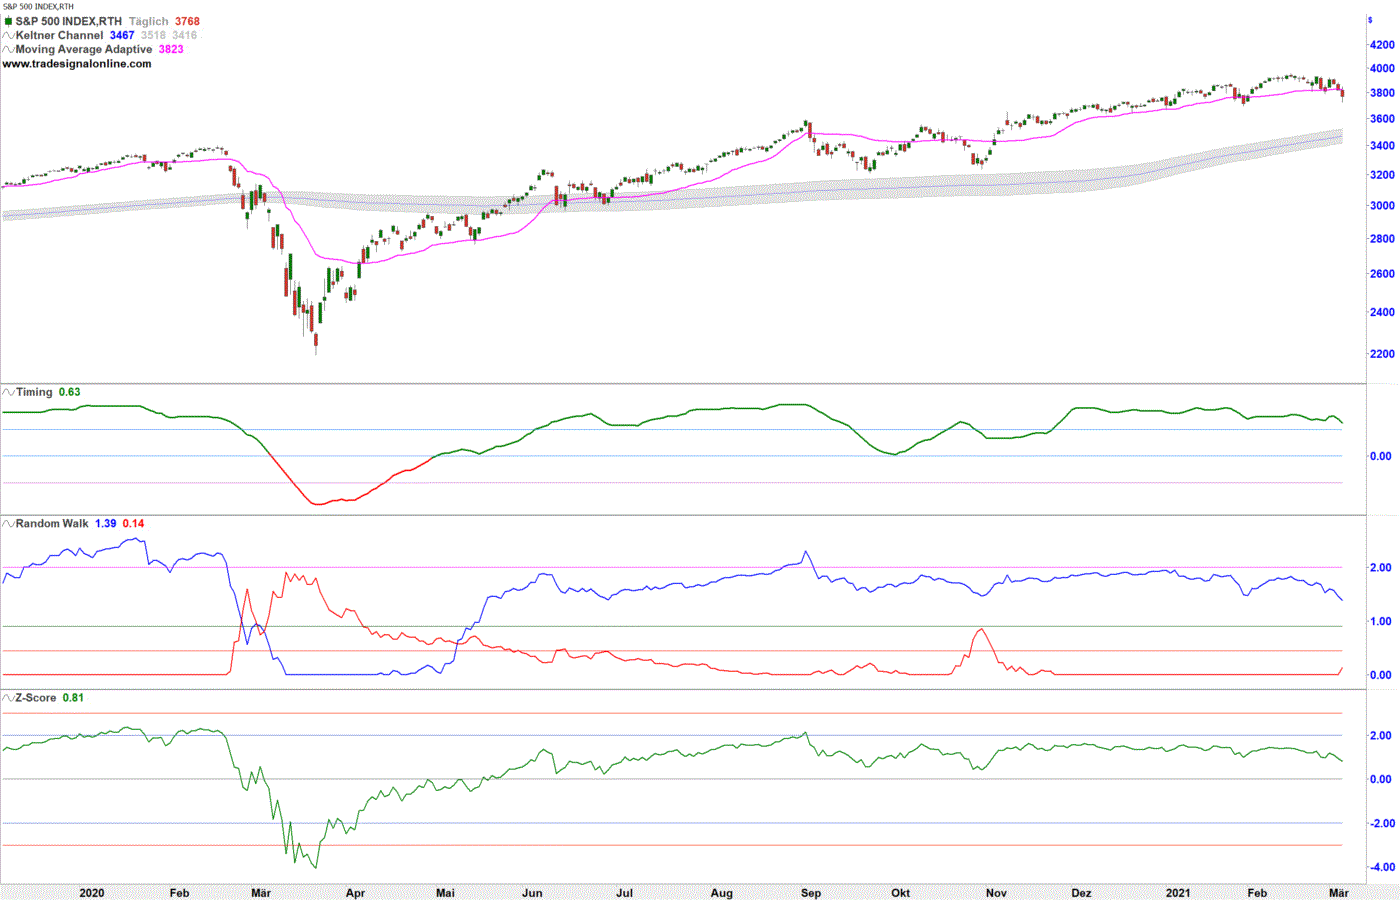Click the Täglich timeframe label
1400x900 pixels.
[x=148, y=21]
